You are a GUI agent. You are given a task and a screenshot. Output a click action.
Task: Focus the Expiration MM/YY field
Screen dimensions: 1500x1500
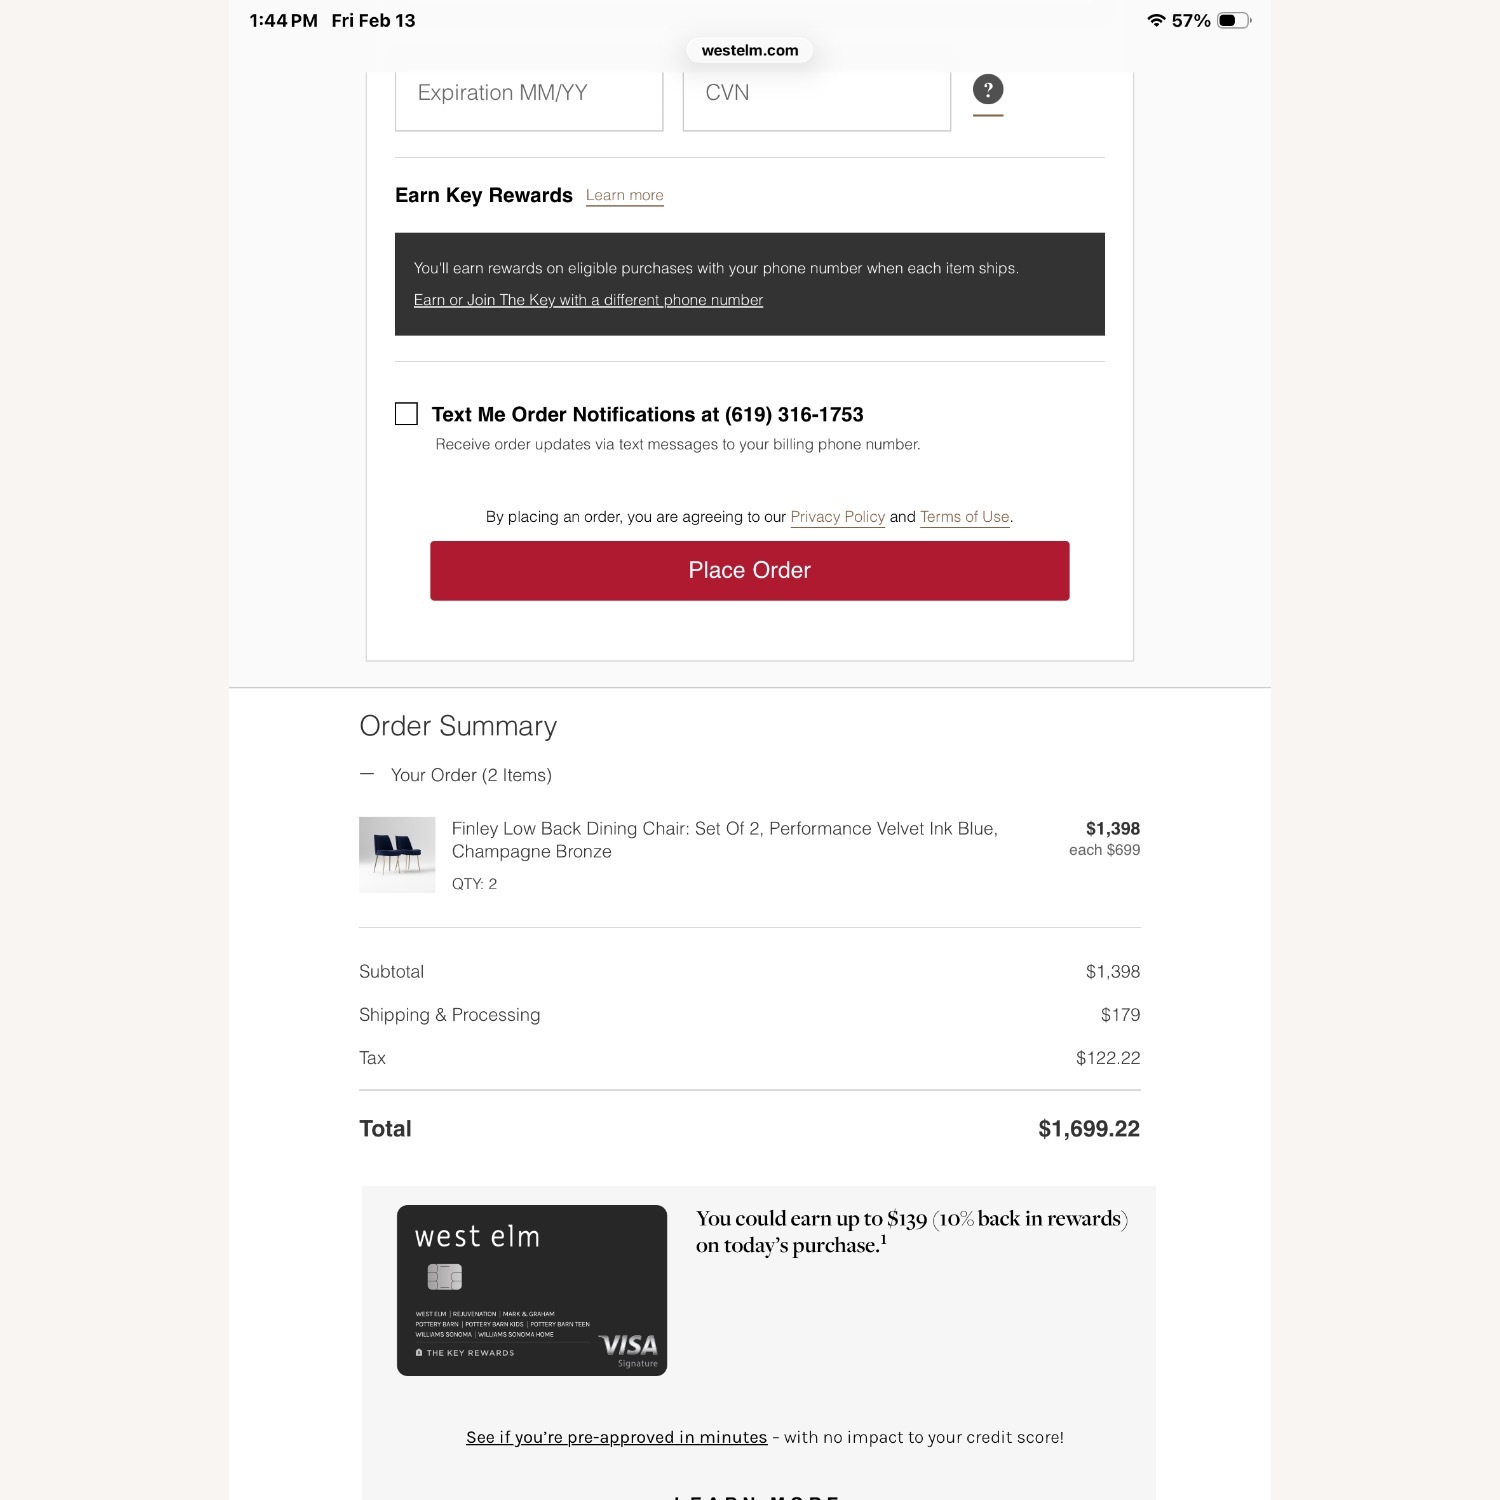(x=529, y=94)
